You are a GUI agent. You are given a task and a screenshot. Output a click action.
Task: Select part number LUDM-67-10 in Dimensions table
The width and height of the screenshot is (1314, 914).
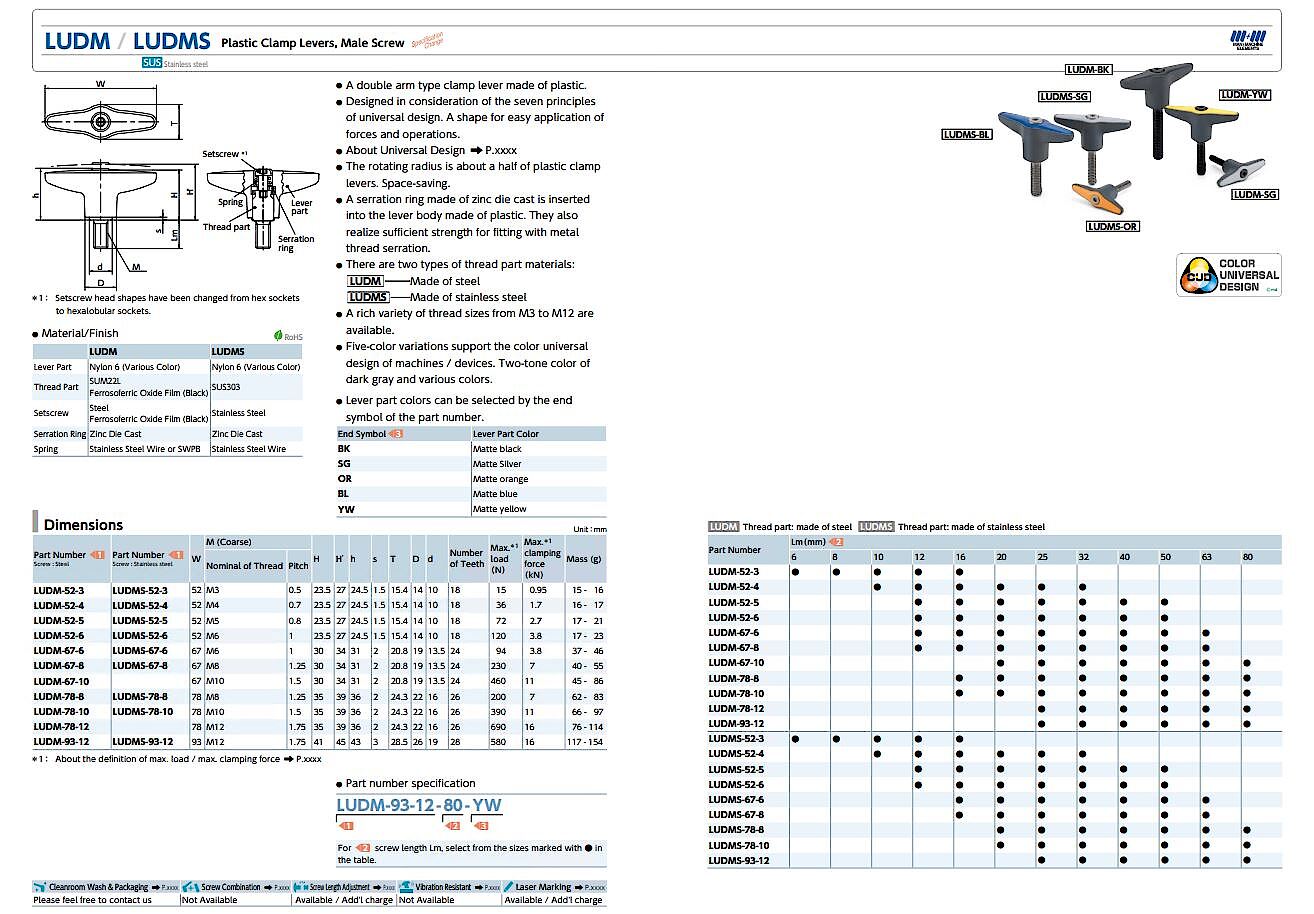coord(62,680)
